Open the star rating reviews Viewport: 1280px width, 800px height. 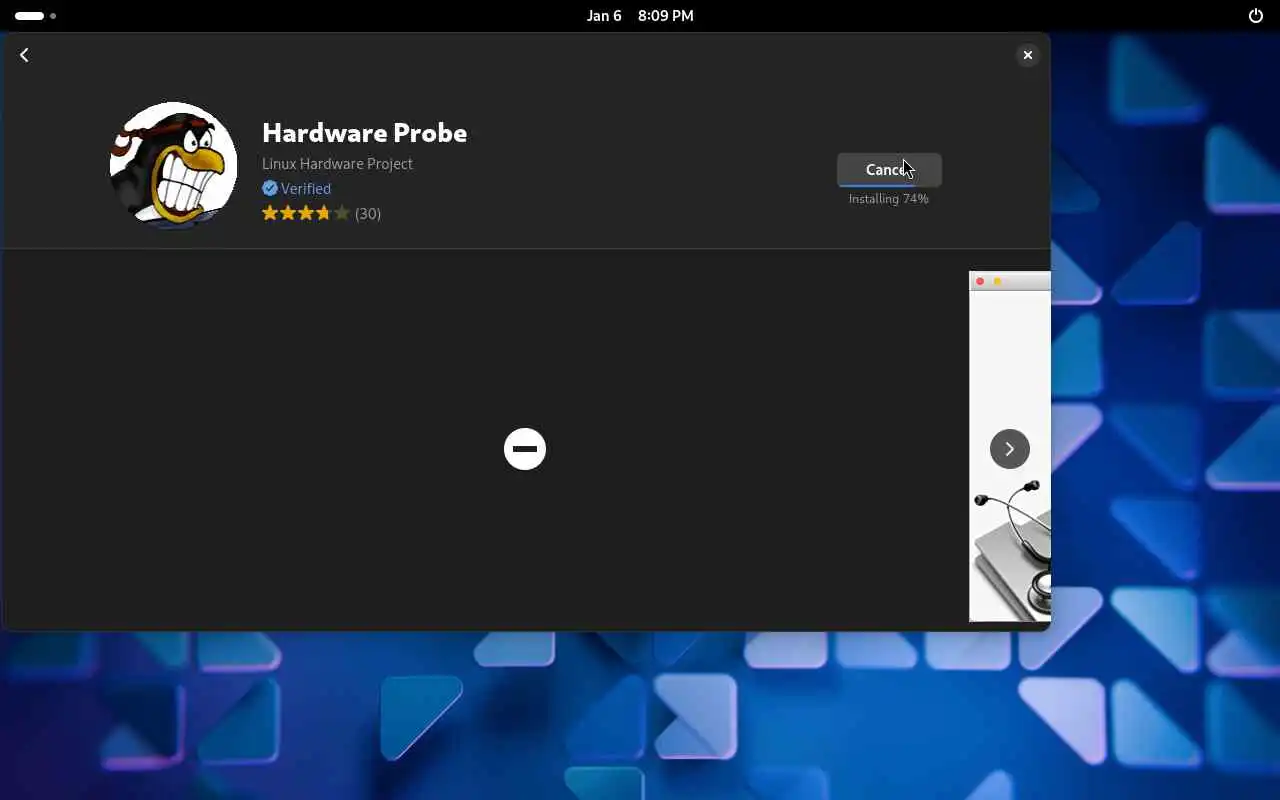pos(306,213)
